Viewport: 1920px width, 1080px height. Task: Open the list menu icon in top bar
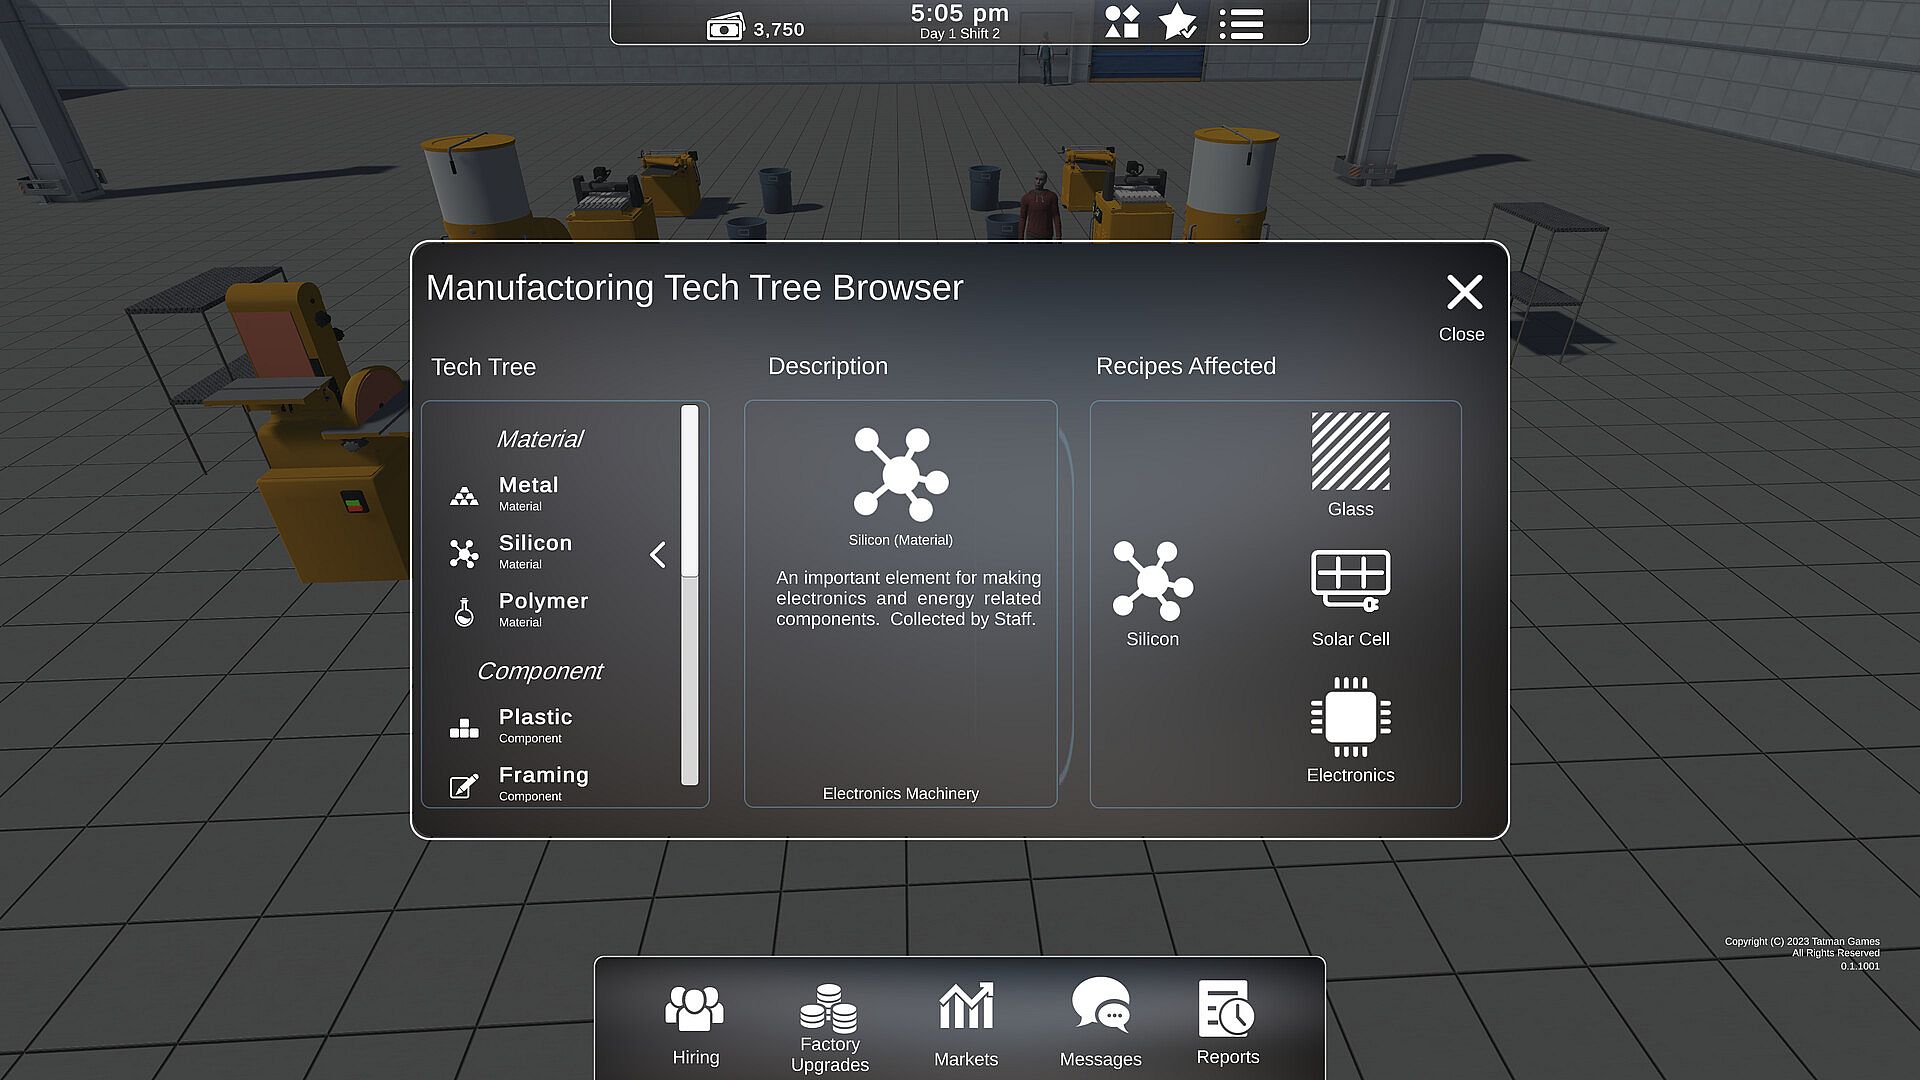tap(1241, 24)
